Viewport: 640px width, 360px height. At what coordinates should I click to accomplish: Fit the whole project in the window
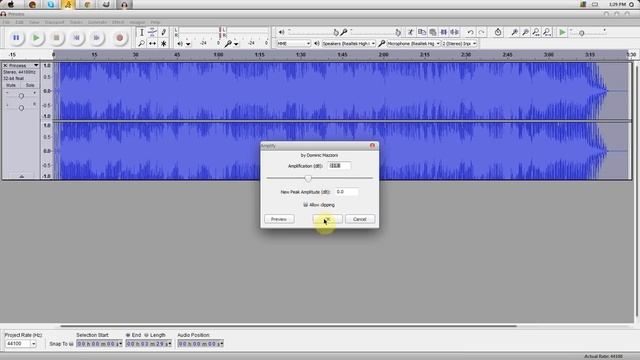point(547,32)
